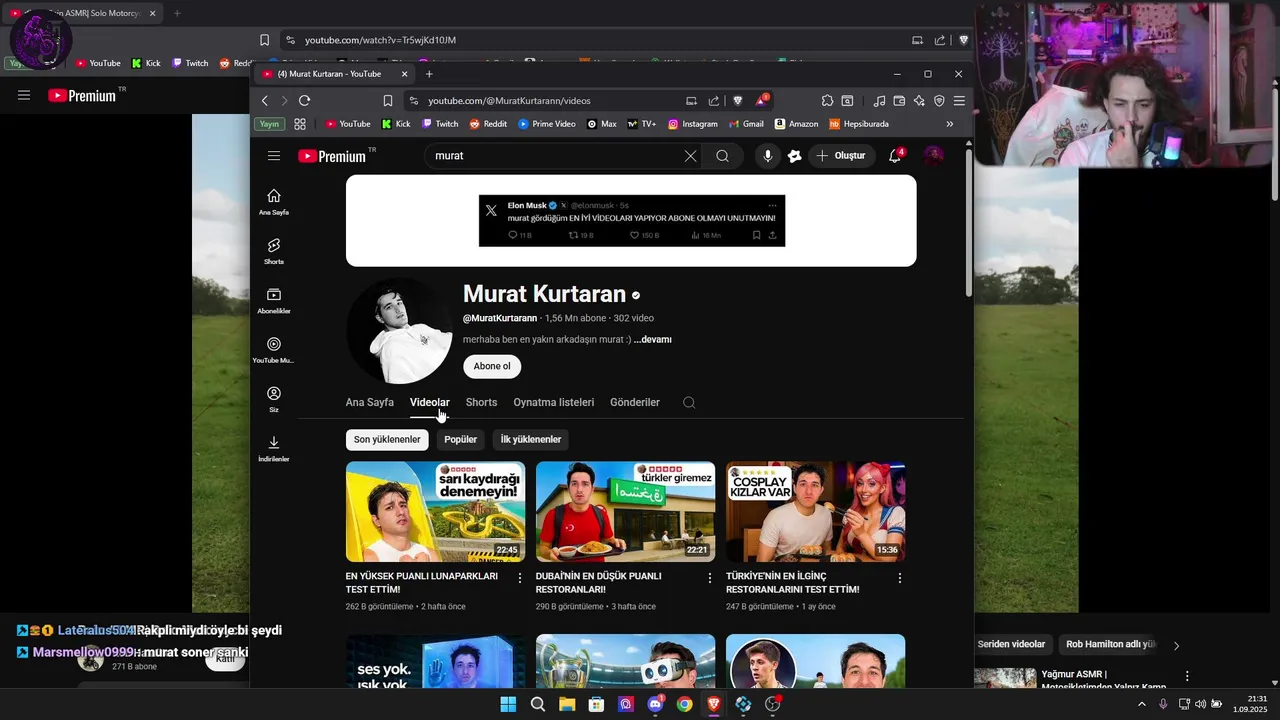Select 'Popüler' filter chip
The image size is (1280, 720).
[461, 440]
